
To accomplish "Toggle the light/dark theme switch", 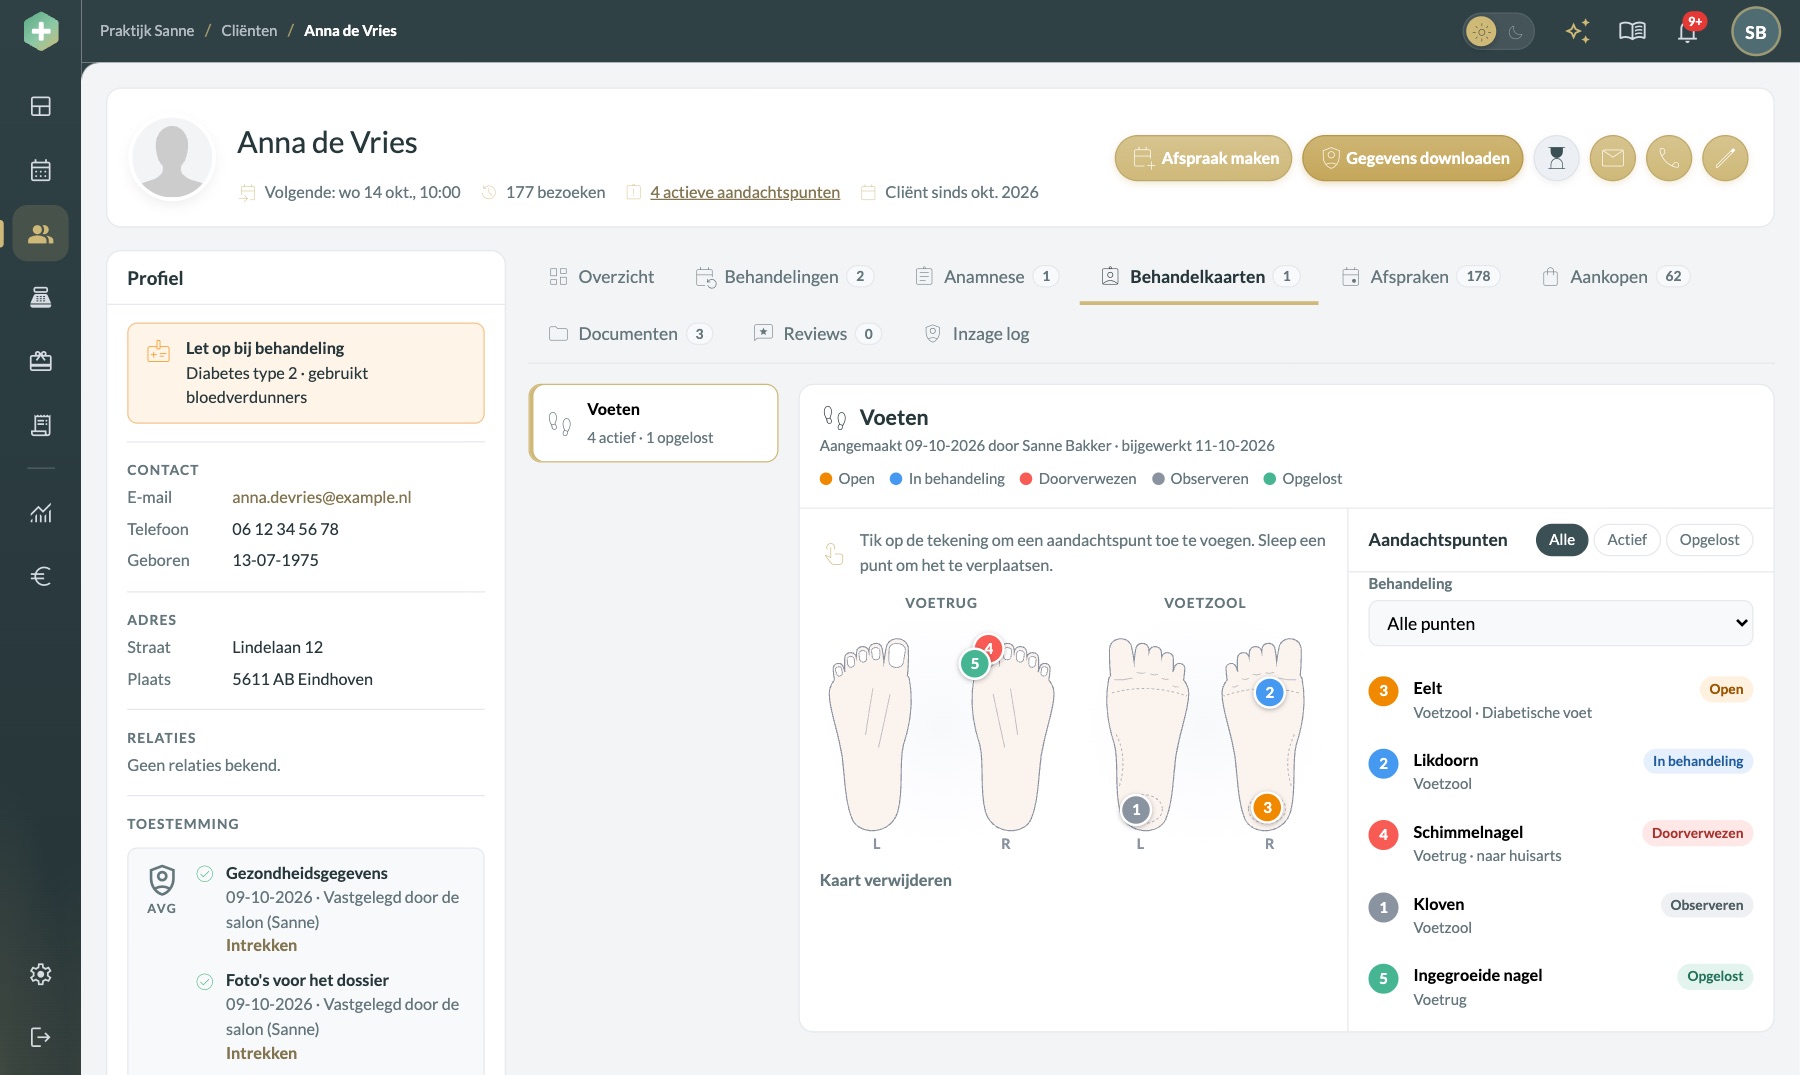I will (x=1498, y=32).
